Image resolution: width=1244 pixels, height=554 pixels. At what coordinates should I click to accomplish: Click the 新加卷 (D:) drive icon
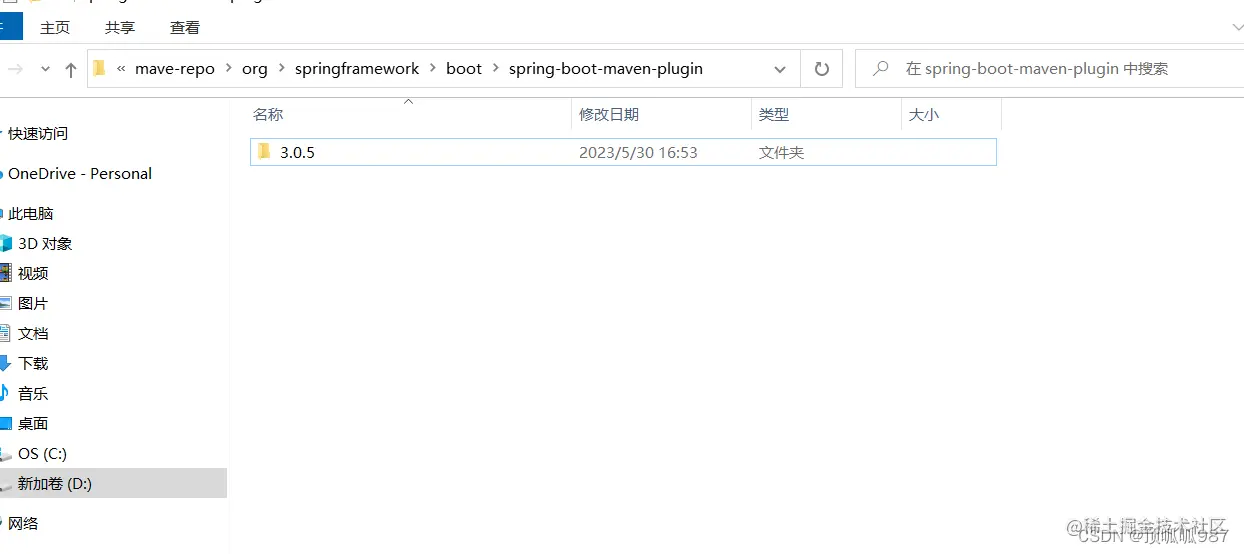coord(6,484)
